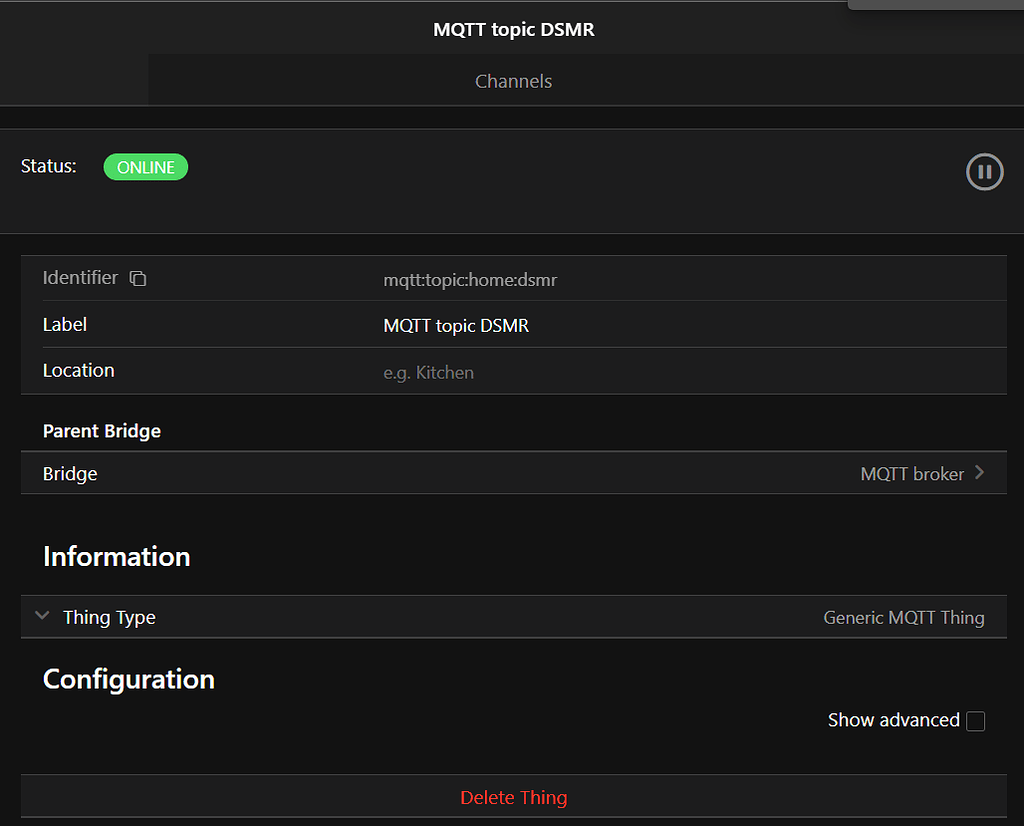Image resolution: width=1024 pixels, height=826 pixels.
Task: Click the Show advanced label
Action: pyautogui.click(x=893, y=720)
